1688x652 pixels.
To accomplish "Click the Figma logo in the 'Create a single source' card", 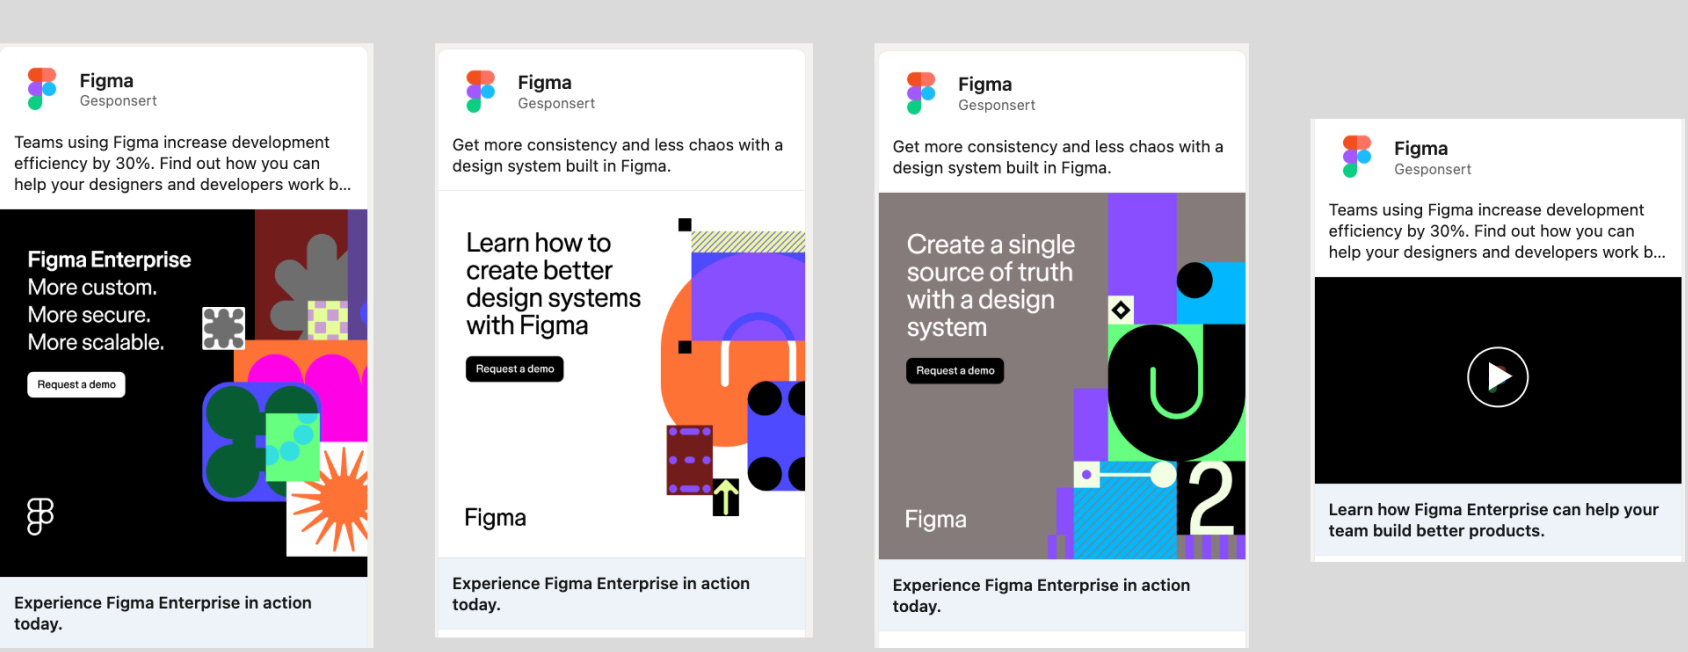I will pos(921,93).
